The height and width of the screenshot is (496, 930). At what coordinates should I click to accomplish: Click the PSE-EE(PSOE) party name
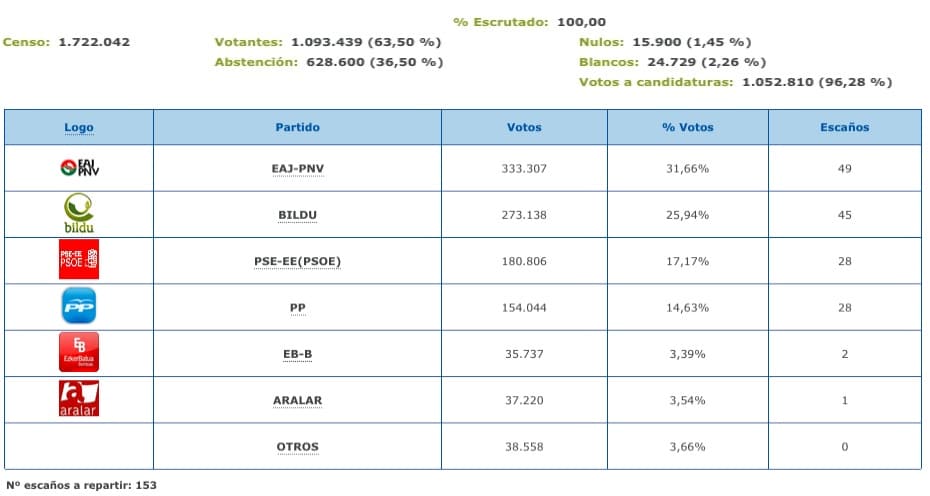tap(297, 262)
